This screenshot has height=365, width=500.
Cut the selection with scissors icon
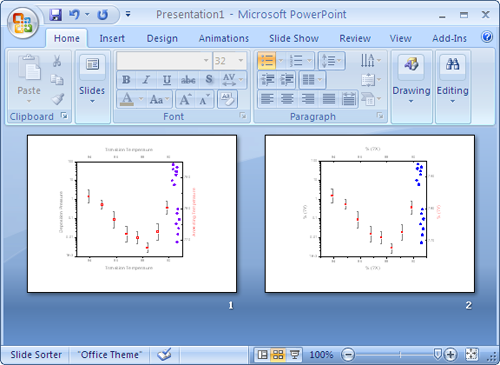pos(57,61)
